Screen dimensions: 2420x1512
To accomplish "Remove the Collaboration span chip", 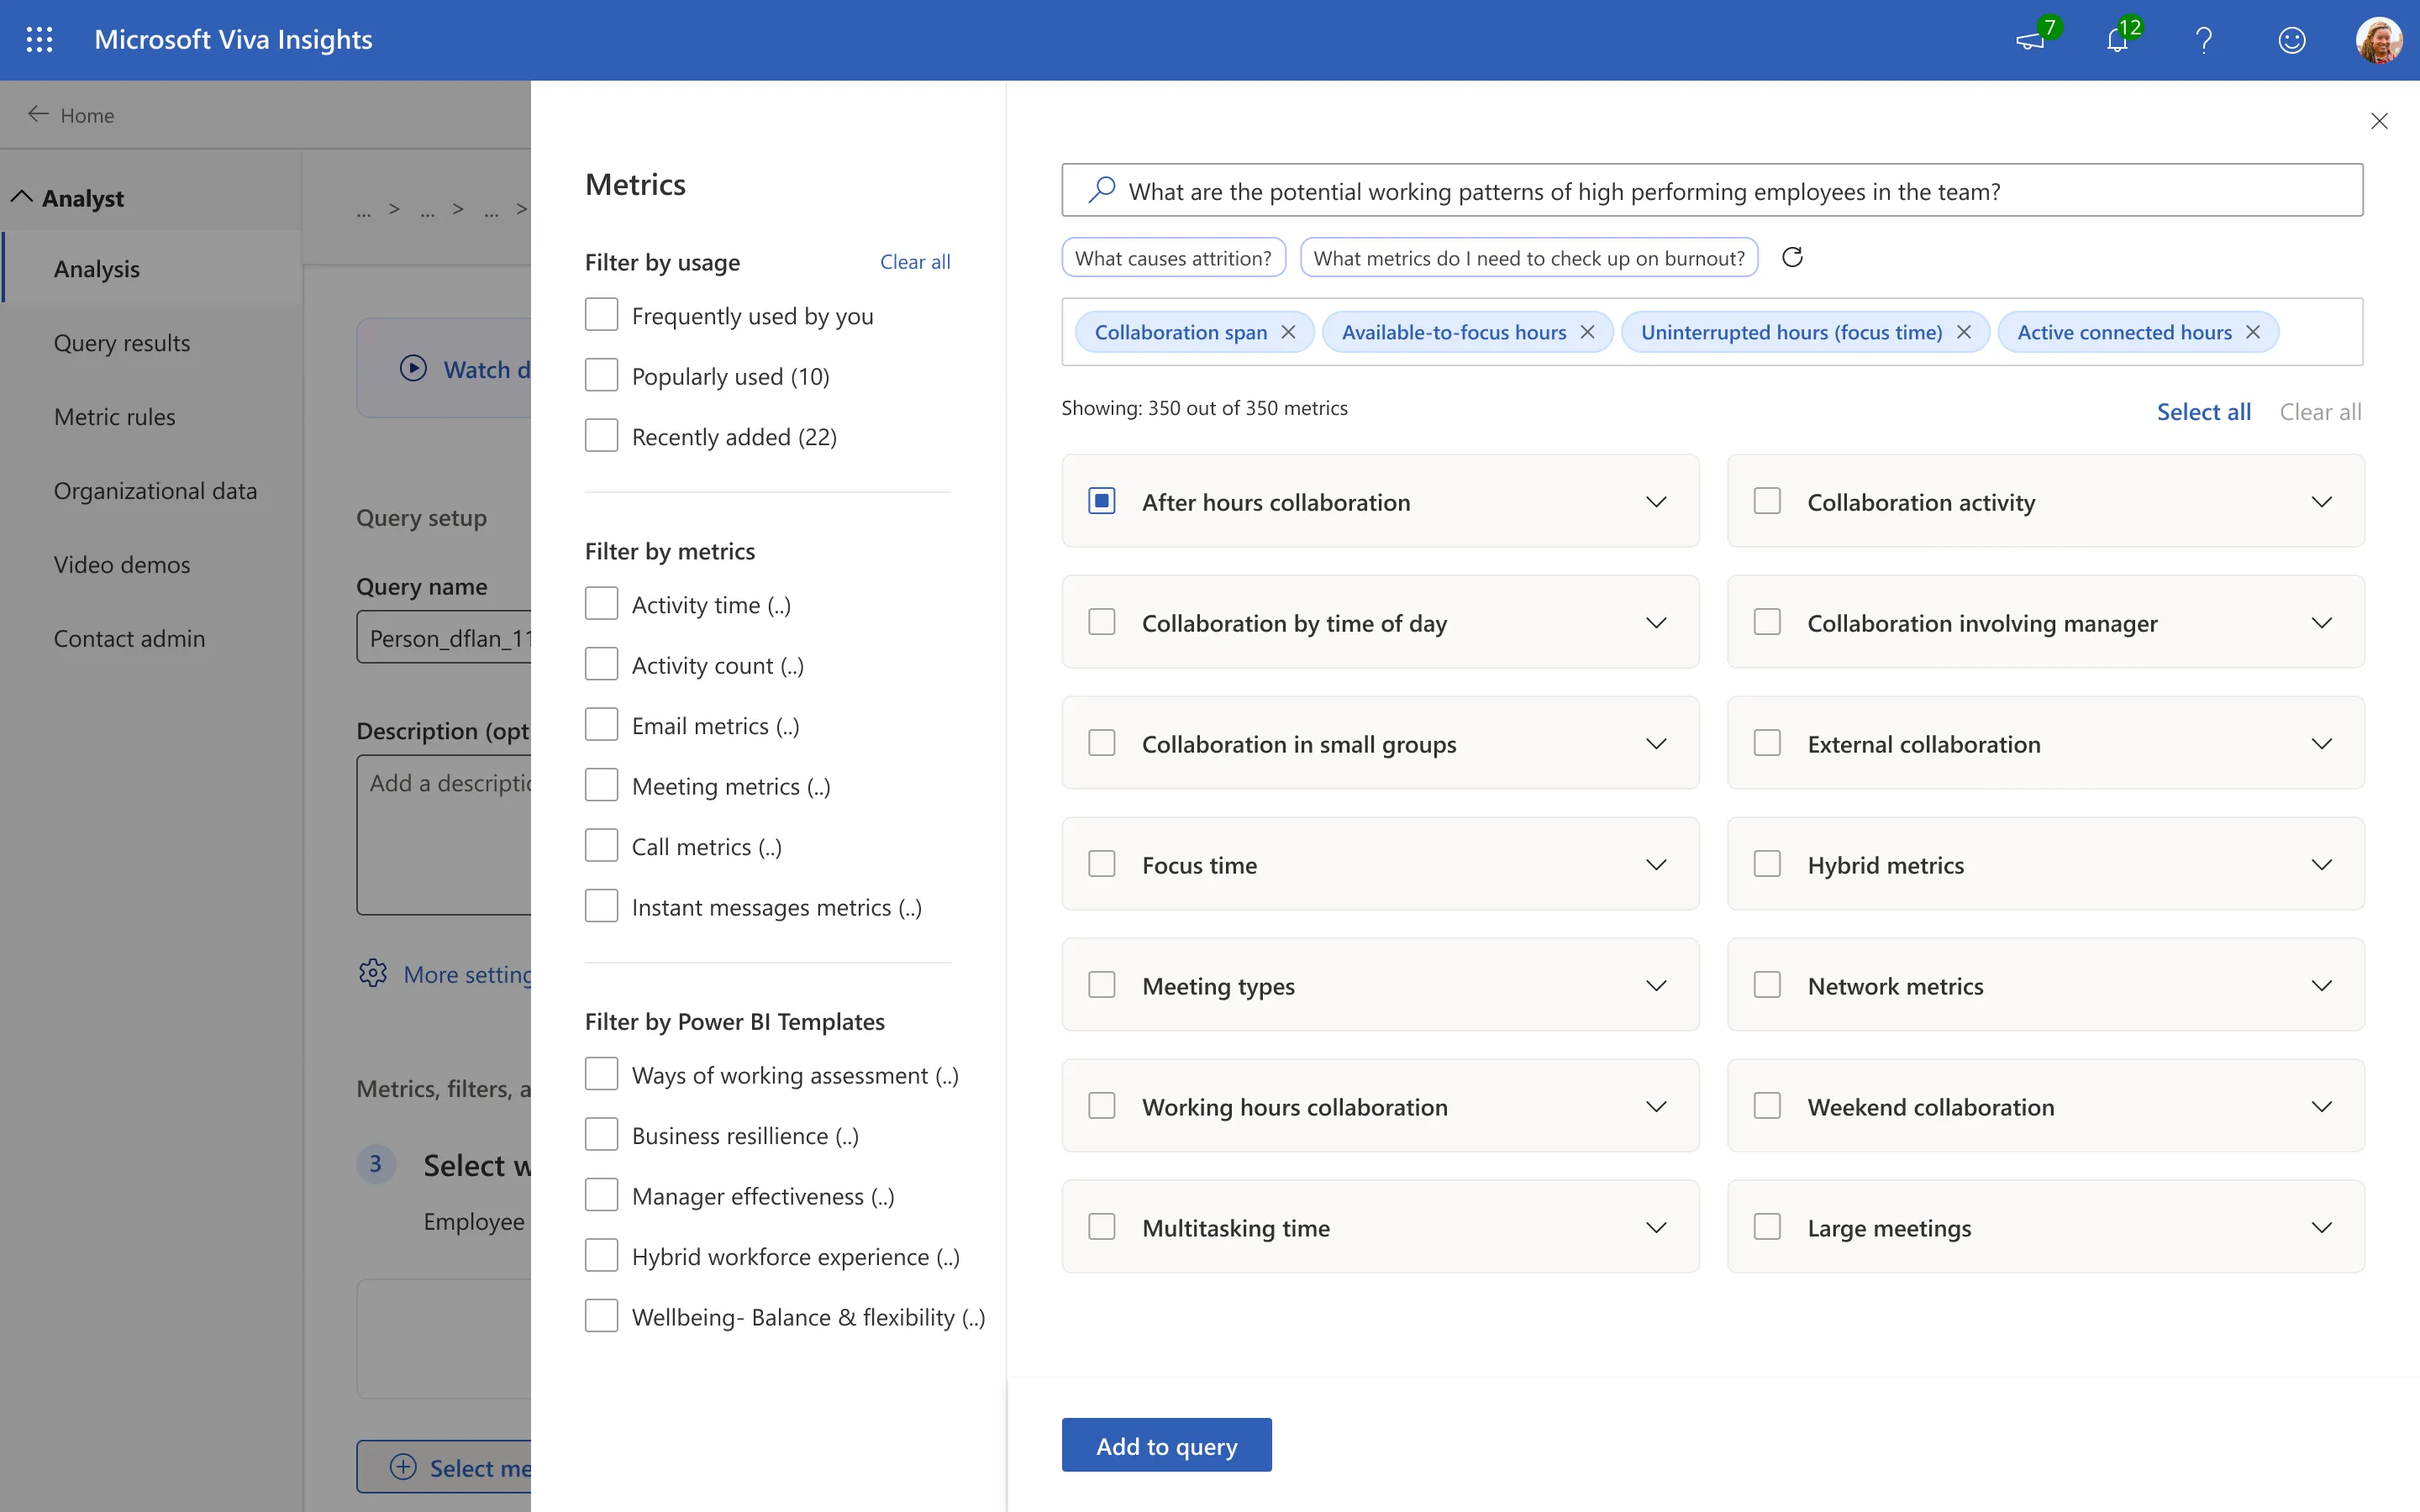I will (1288, 332).
